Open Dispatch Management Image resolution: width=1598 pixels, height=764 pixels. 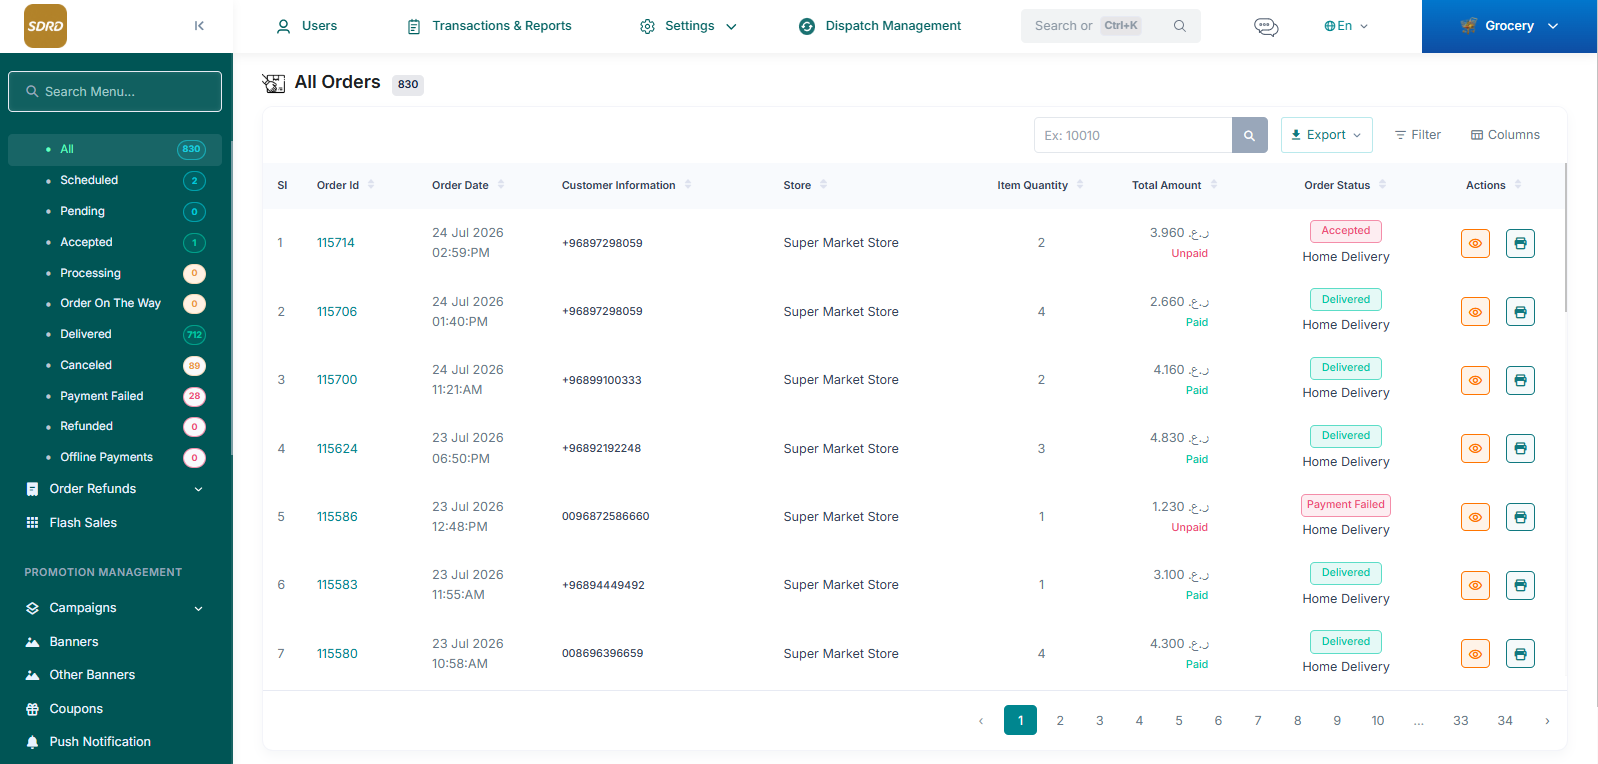pos(880,26)
